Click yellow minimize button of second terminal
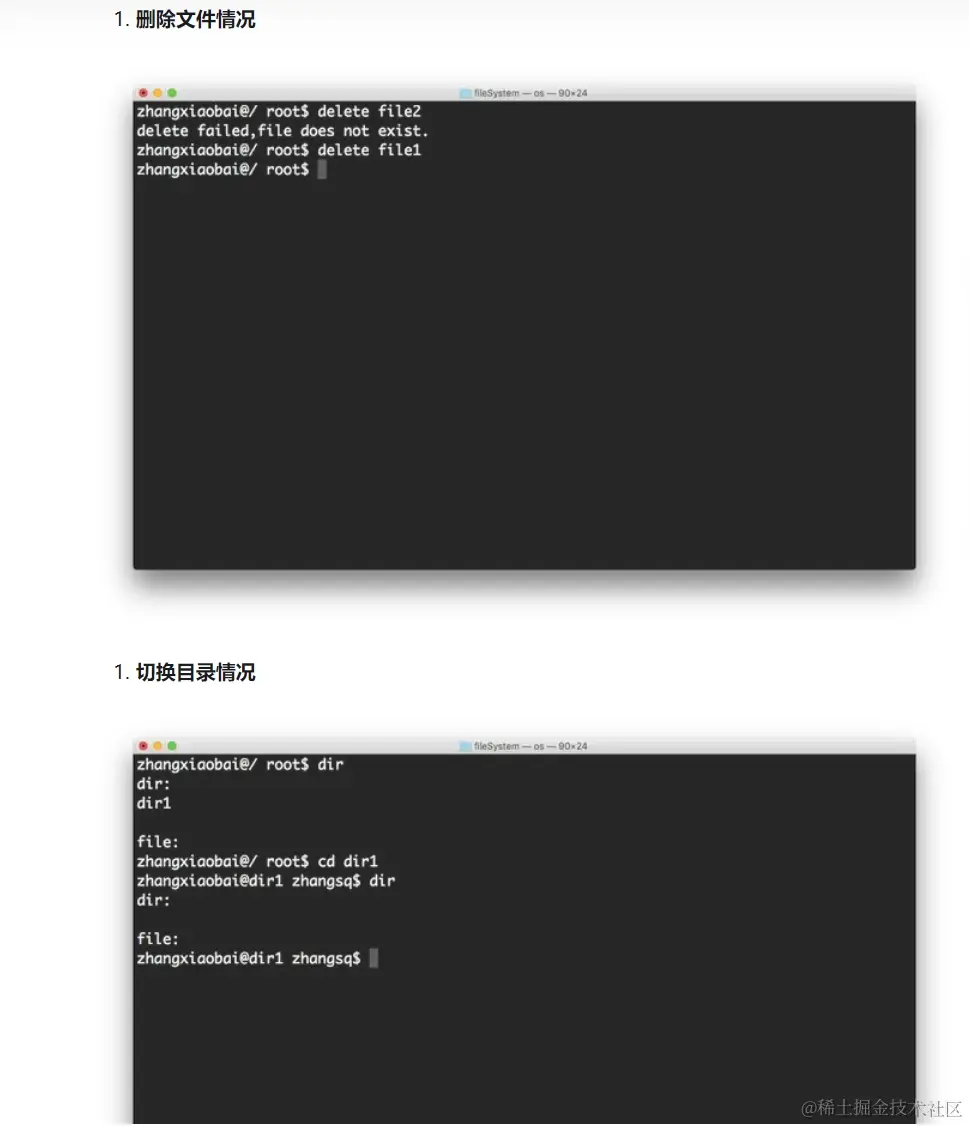The width and height of the screenshot is (969, 1126). [x=157, y=745]
